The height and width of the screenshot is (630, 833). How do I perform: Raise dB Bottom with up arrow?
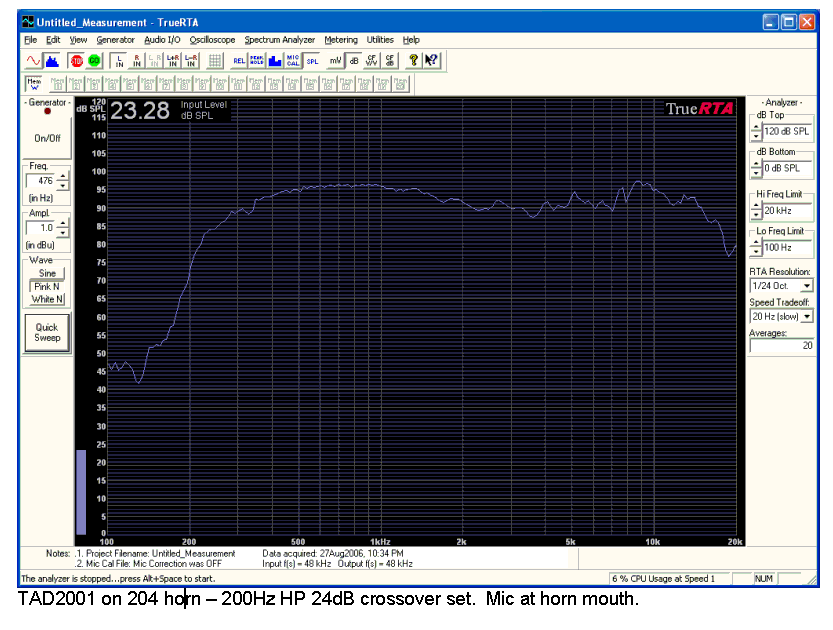(756, 164)
